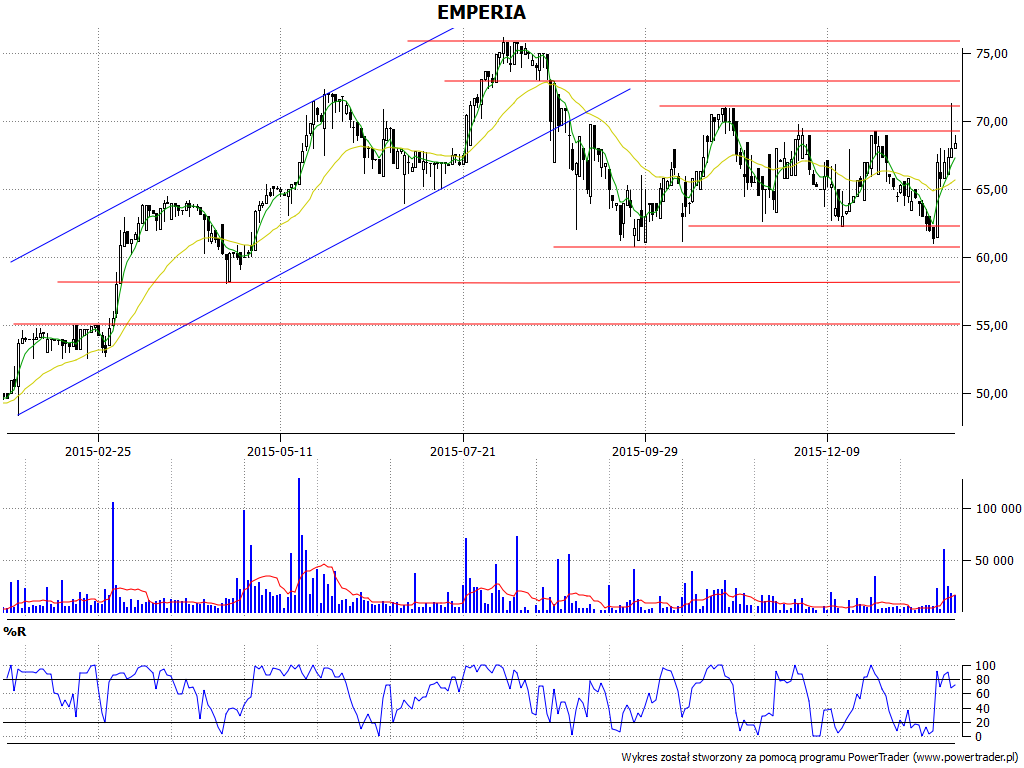This screenshot has height=768, width=1024.
Task: Click the 60,00 price axis label
Action: click(991, 258)
